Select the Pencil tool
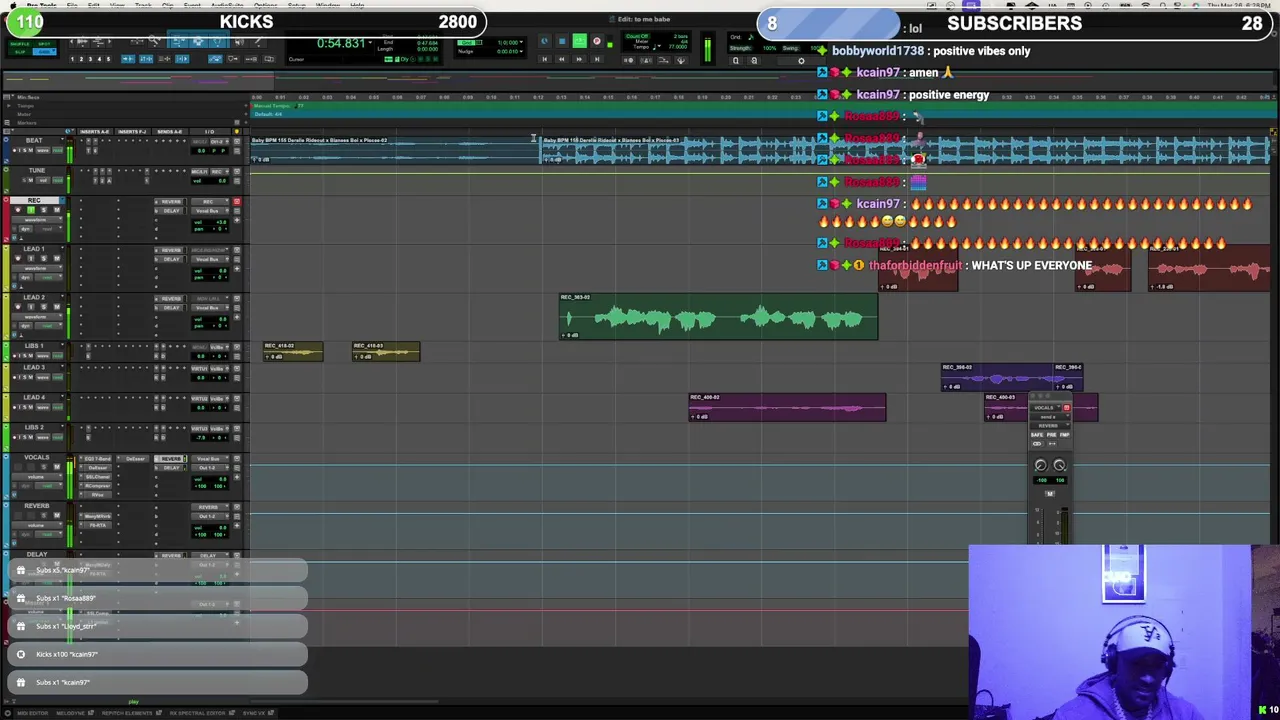1280x720 pixels. pyautogui.click(x=259, y=41)
